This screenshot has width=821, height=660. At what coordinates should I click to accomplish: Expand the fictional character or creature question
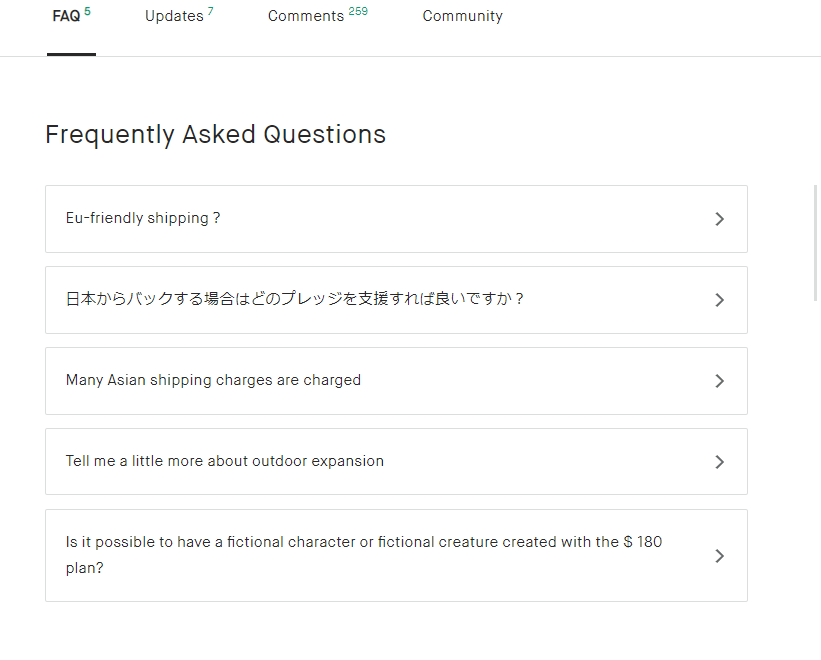point(364,555)
